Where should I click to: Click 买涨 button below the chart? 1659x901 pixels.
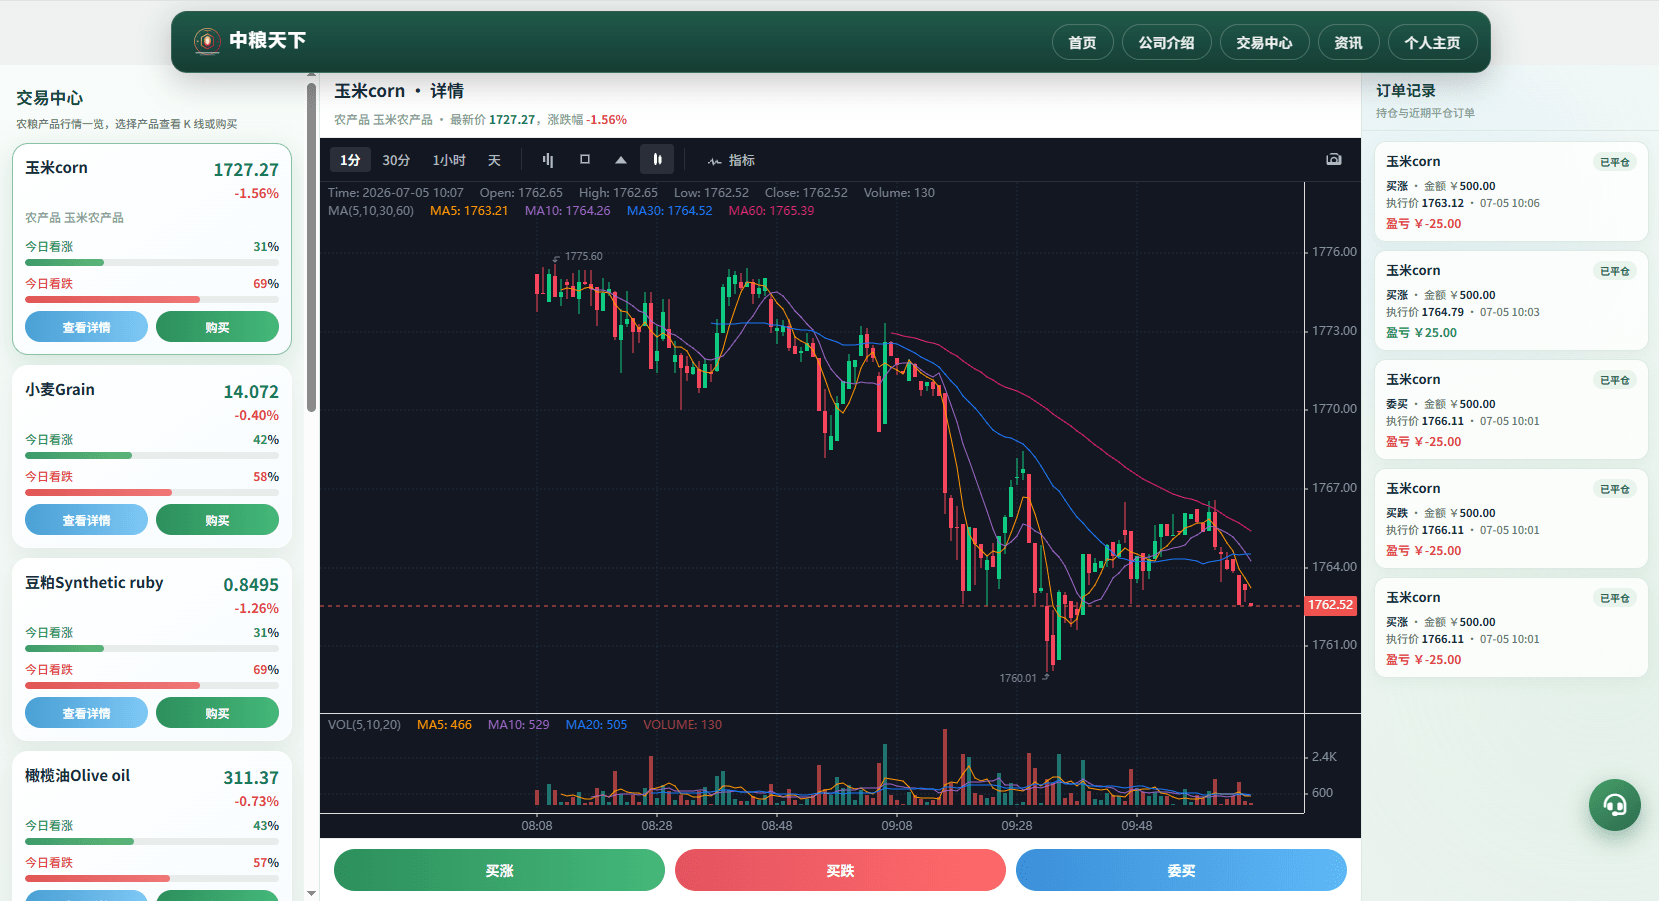tap(499, 870)
